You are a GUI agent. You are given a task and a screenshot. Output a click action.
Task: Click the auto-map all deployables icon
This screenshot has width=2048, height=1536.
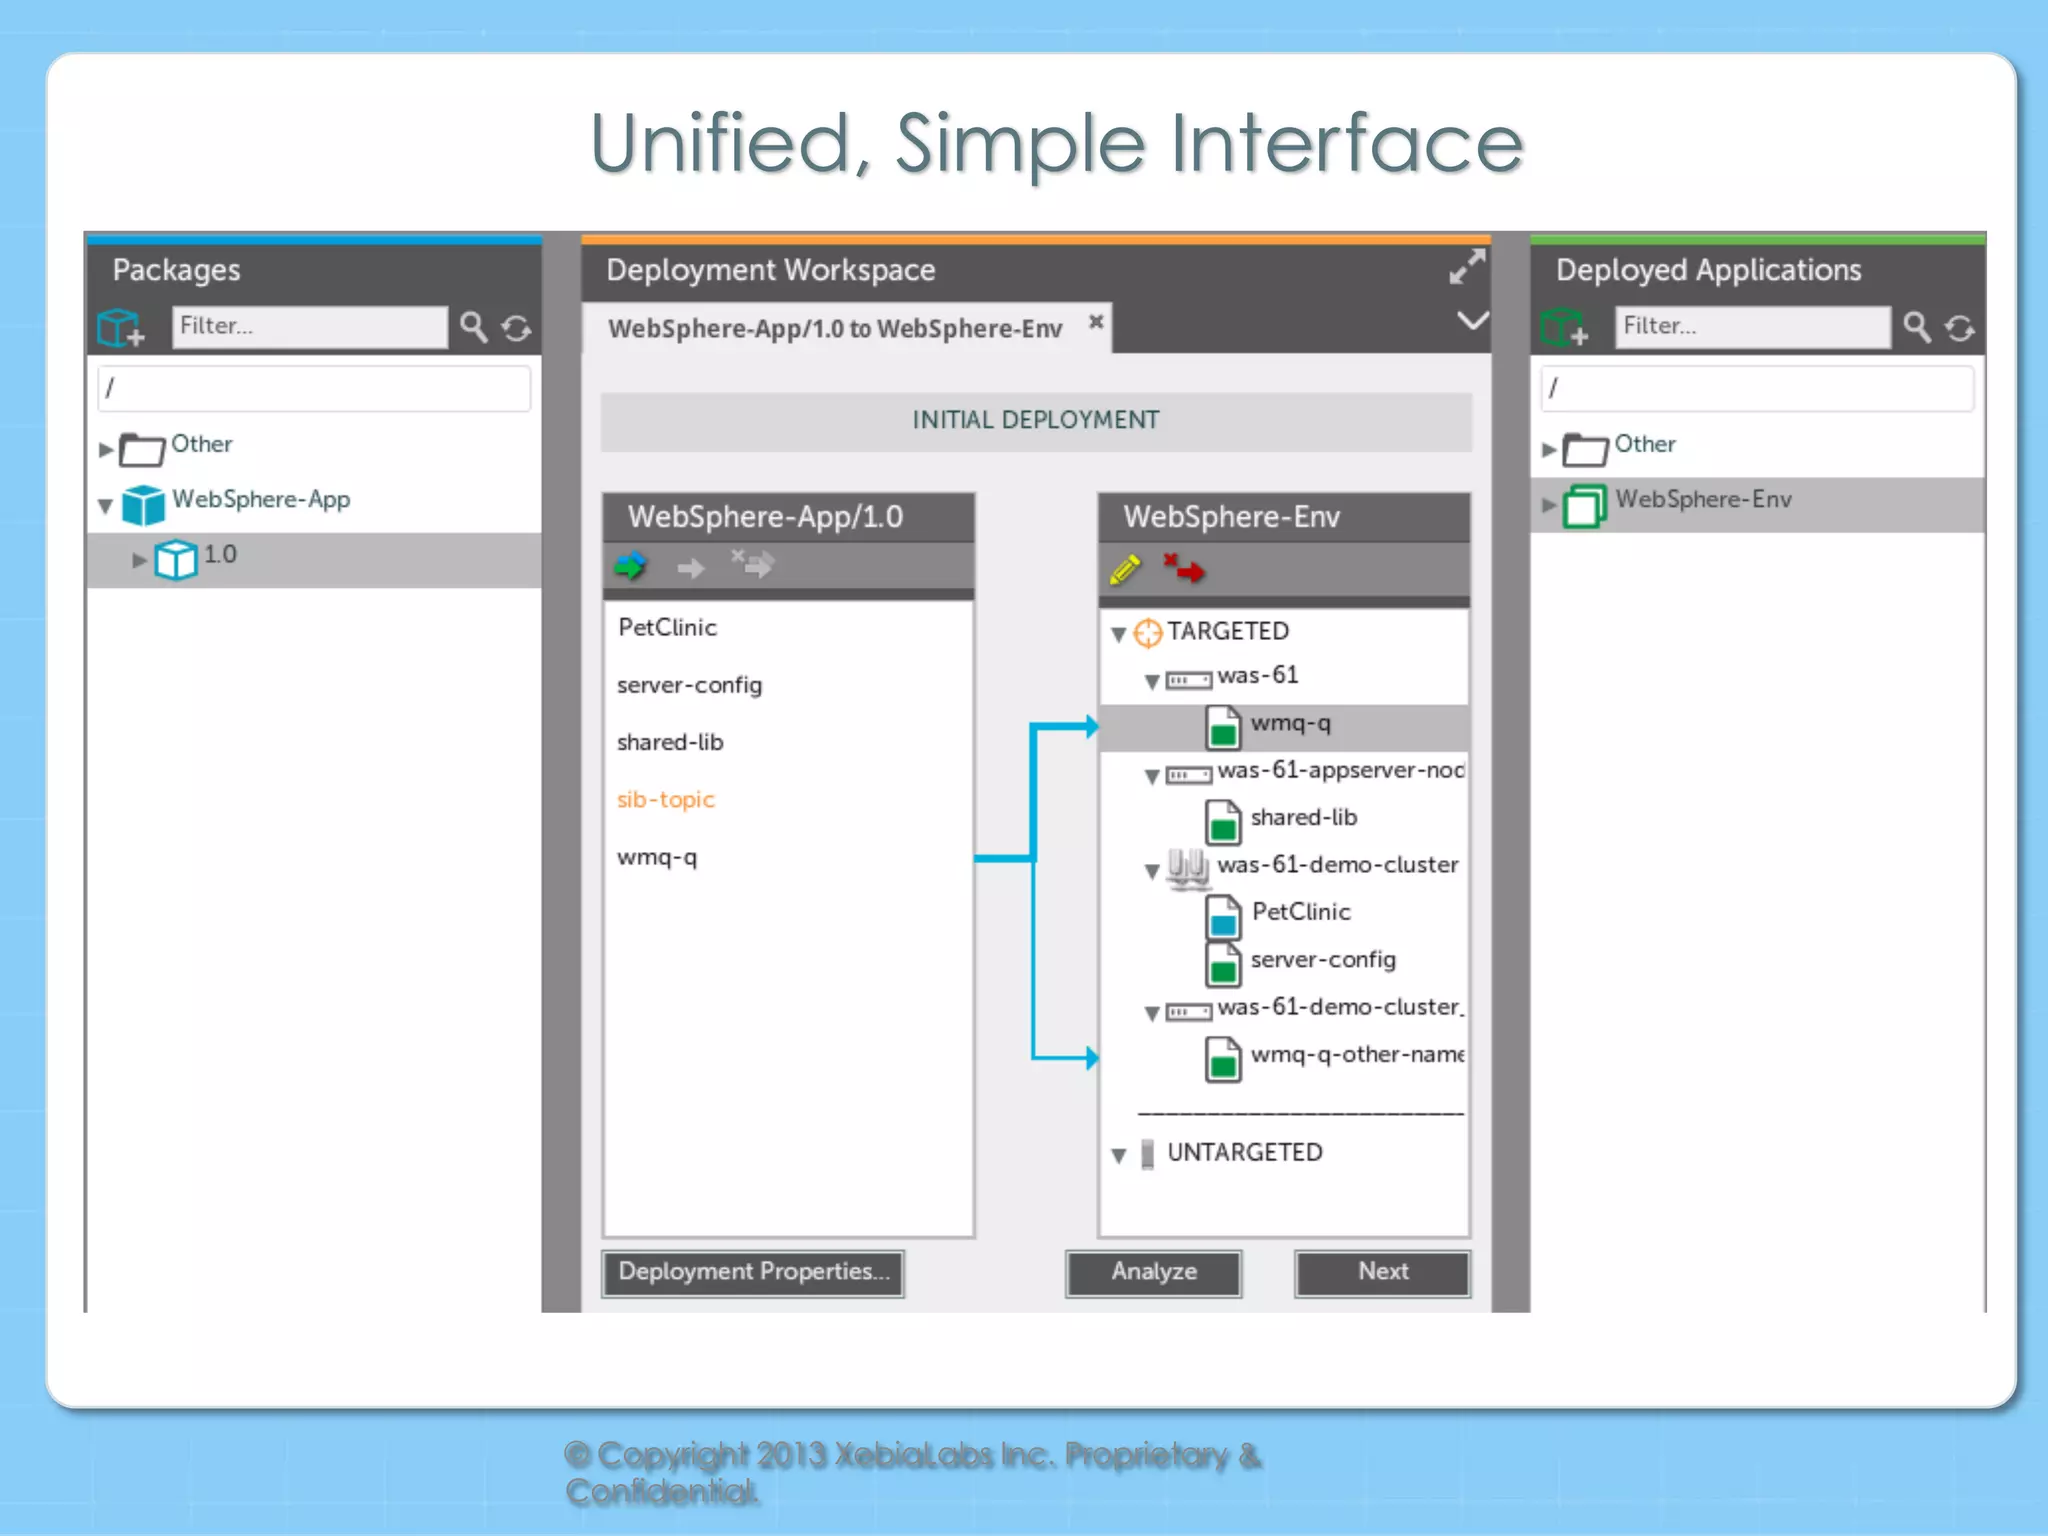pyautogui.click(x=630, y=566)
